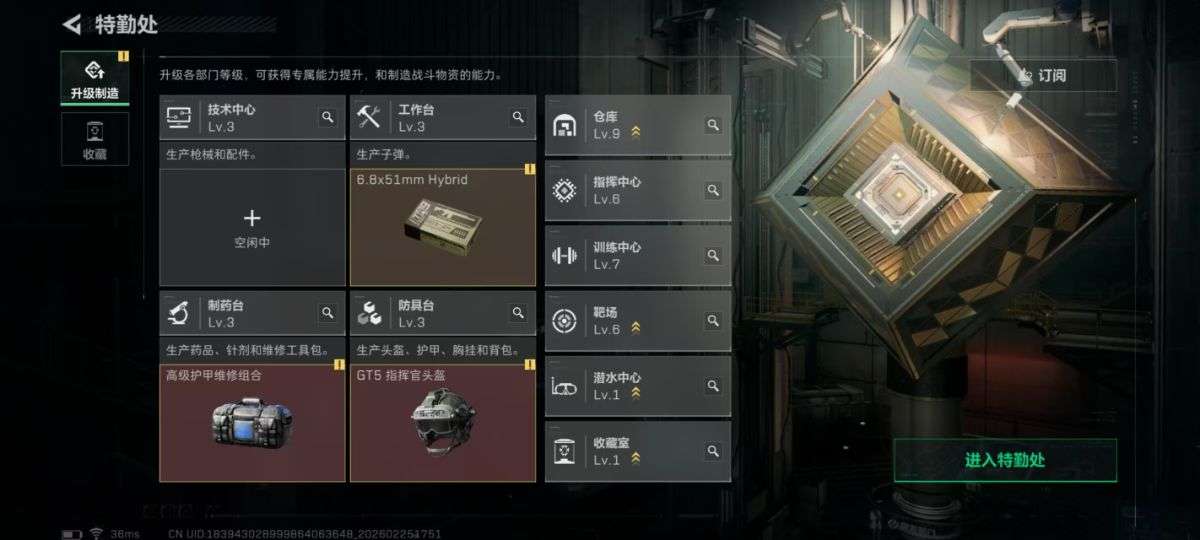
Task: Go back using the arrow beside 特勤处
Action: [x=72, y=24]
